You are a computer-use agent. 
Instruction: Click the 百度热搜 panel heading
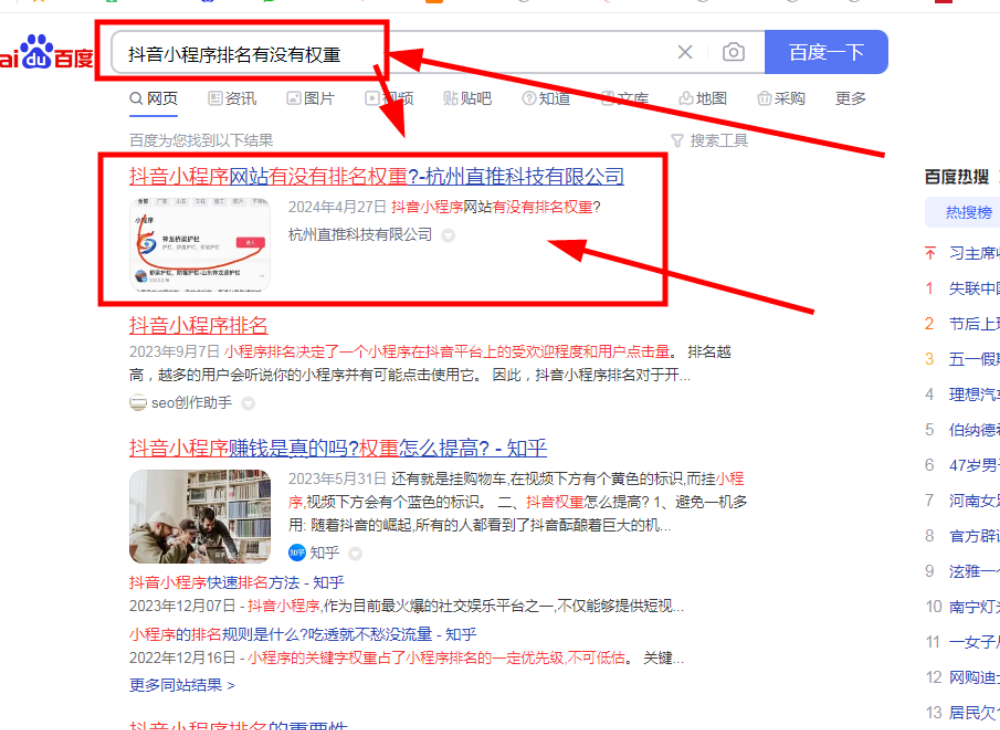[957, 177]
